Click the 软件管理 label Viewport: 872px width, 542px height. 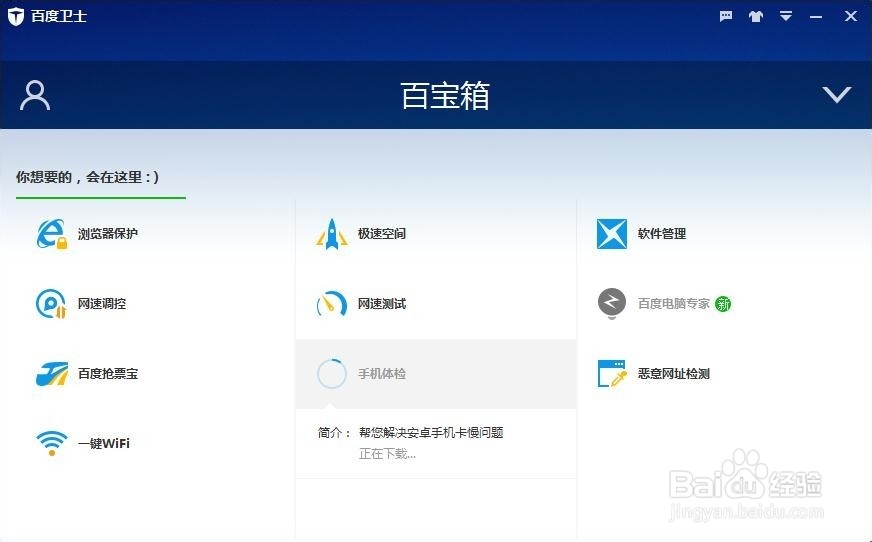[662, 233]
